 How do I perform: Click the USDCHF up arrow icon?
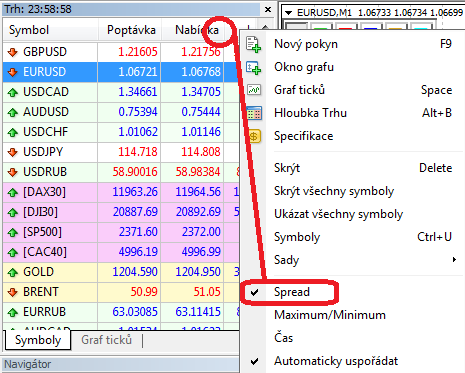(13, 132)
